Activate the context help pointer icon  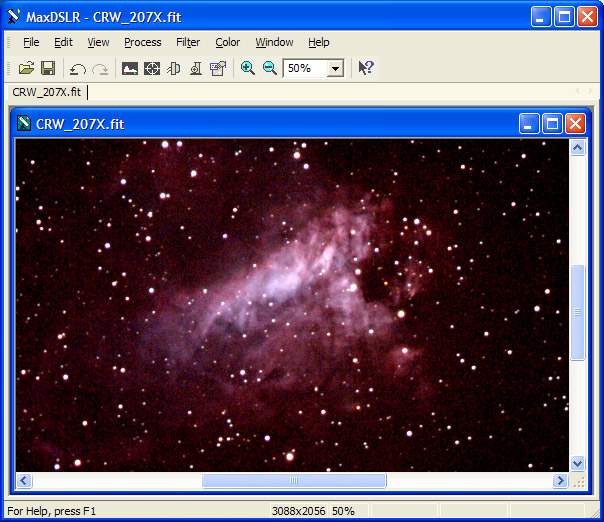tap(366, 68)
